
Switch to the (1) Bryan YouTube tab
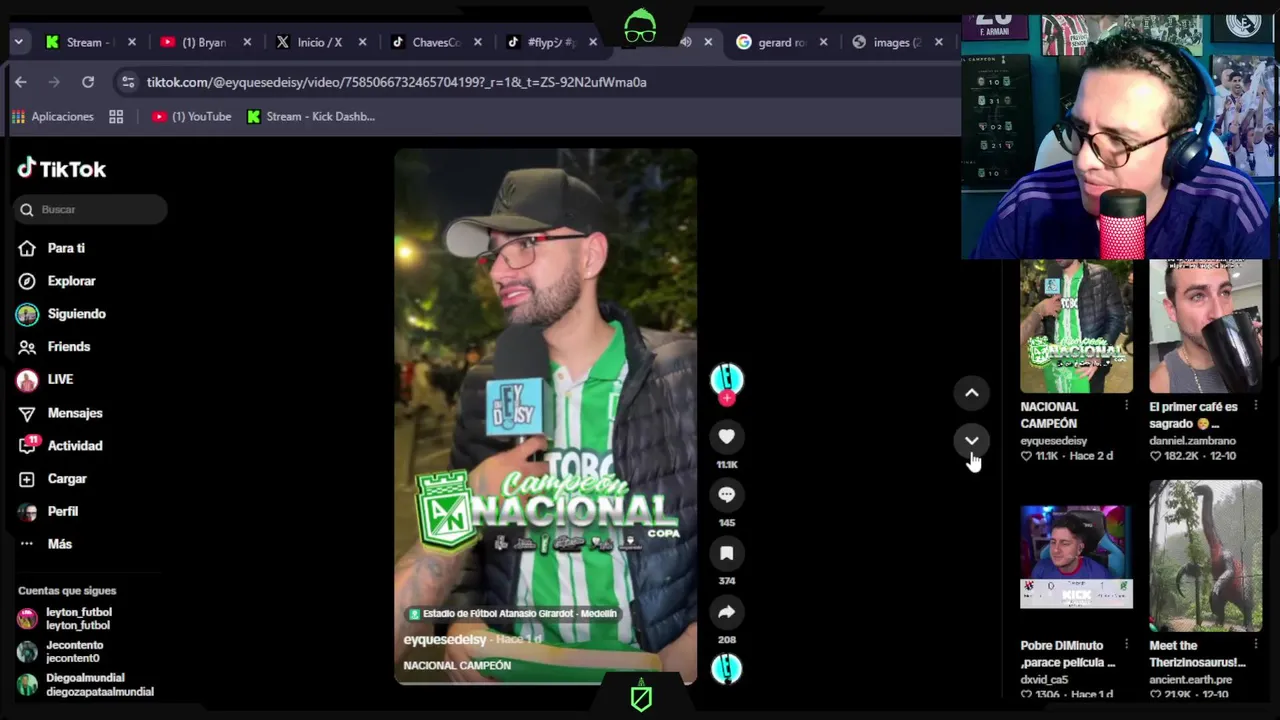point(204,42)
